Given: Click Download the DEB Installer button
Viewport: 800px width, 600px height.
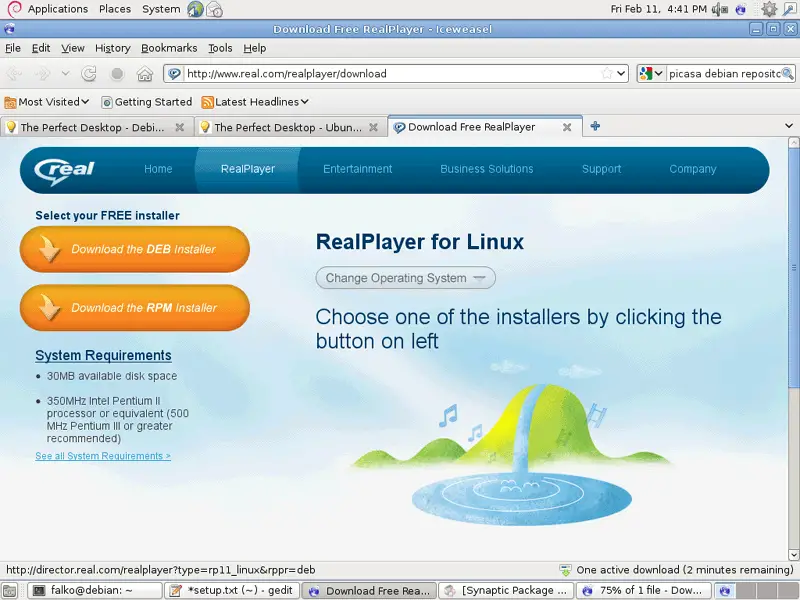Looking at the screenshot, I should coord(135,249).
